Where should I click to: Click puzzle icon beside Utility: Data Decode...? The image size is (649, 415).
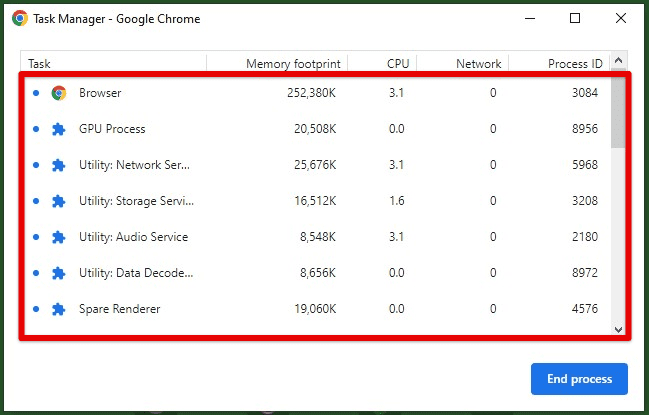59,273
